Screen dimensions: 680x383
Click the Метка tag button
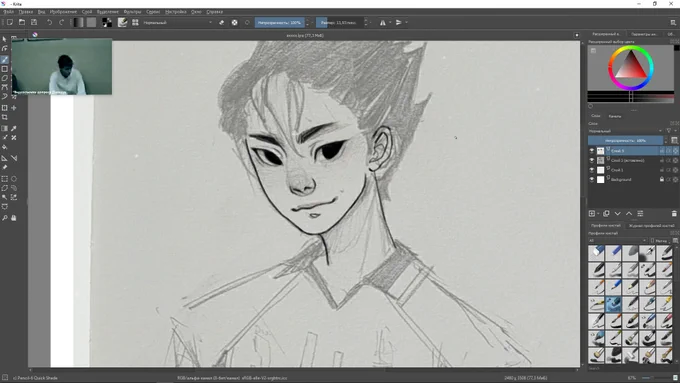[660, 240]
